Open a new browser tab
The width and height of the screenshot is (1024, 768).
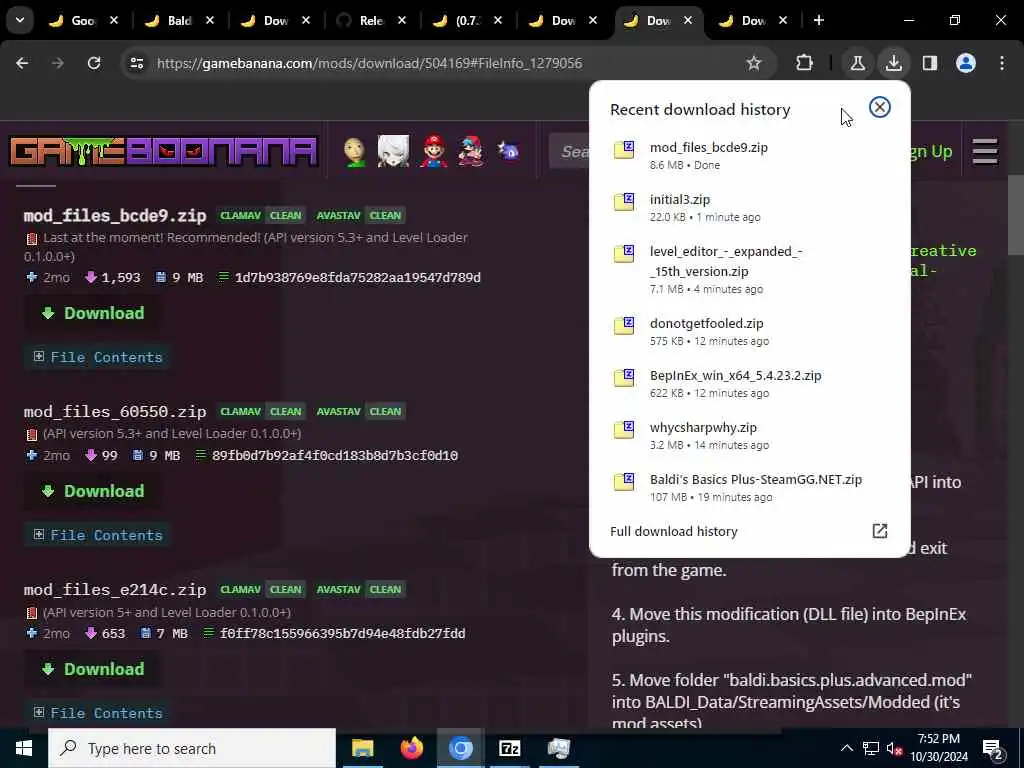819,20
